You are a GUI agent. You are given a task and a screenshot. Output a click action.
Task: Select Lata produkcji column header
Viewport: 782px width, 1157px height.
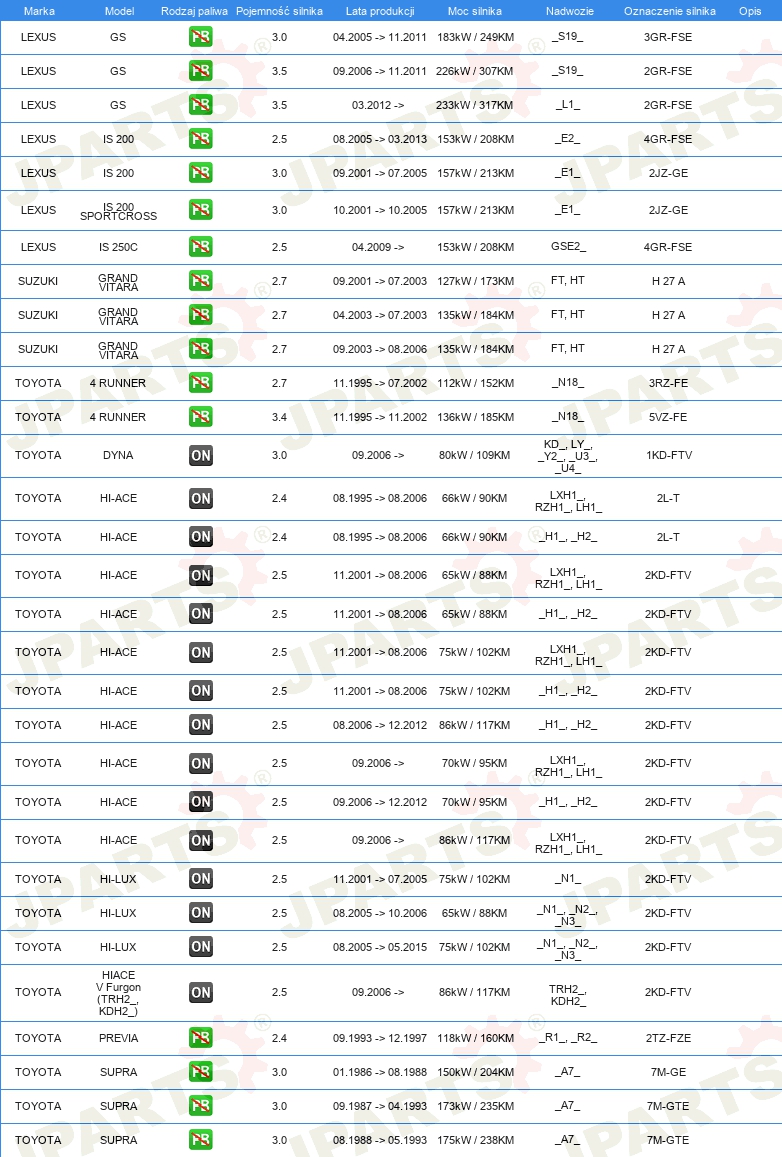[380, 11]
